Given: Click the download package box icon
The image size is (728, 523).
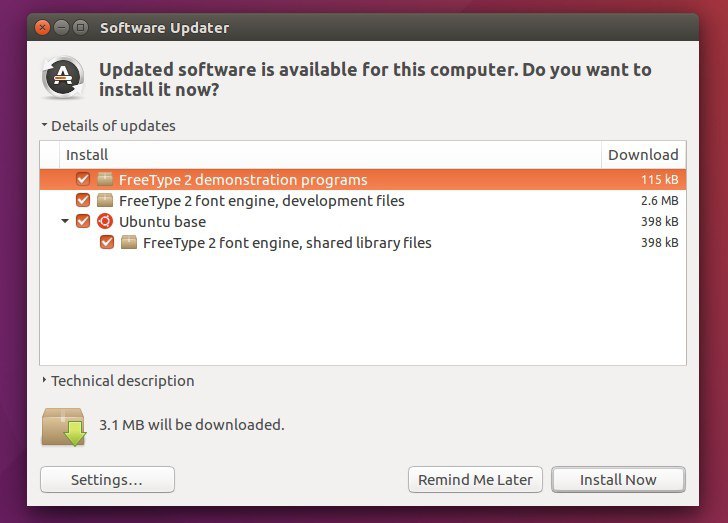Looking at the screenshot, I should (x=63, y=426).
